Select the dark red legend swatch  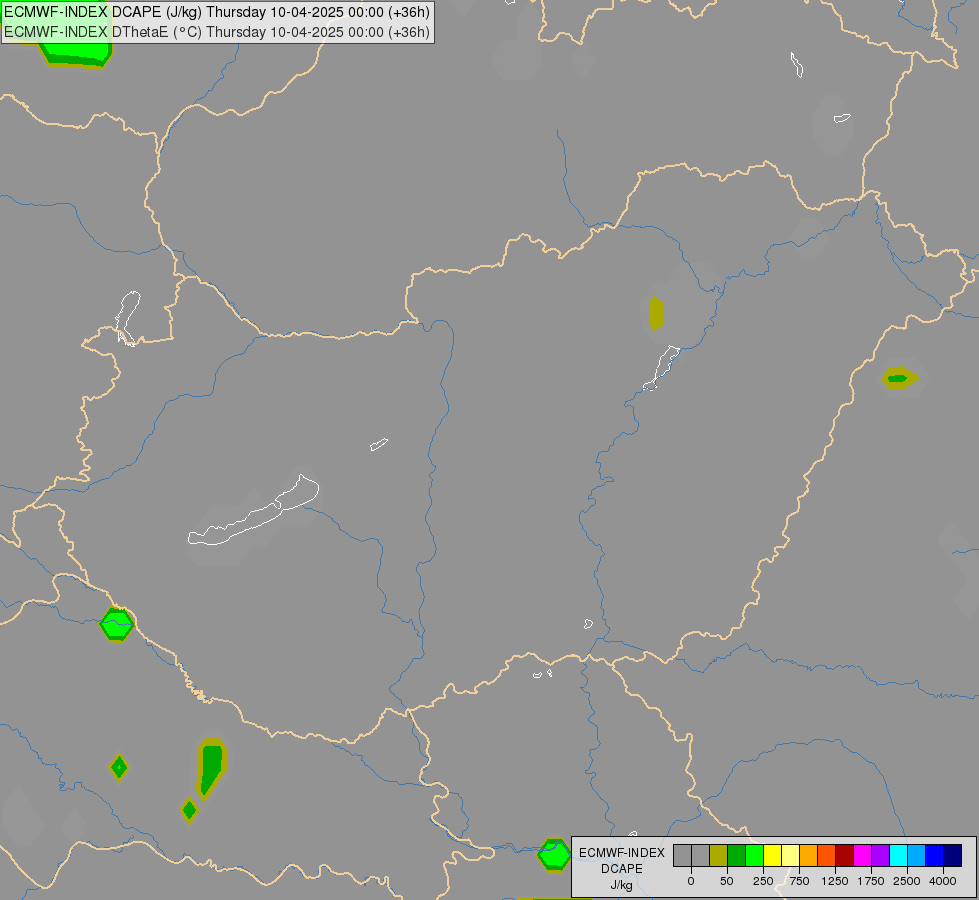[845, 855]
